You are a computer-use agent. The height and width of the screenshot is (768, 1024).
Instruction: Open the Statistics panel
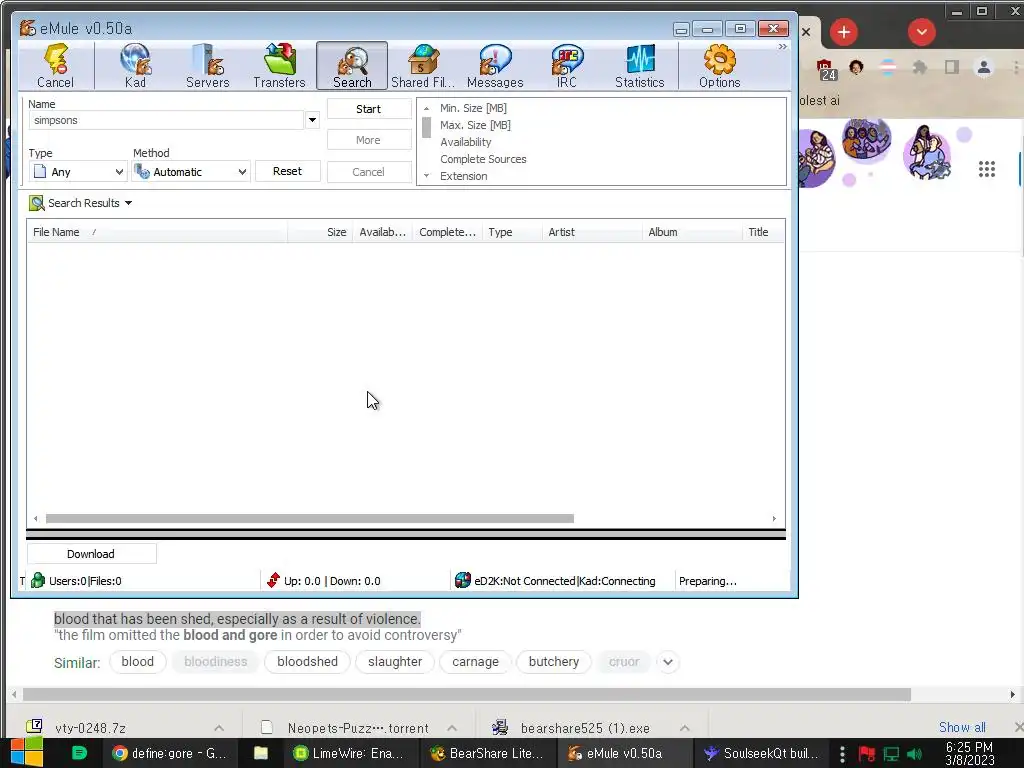click(x=639, y=65)
